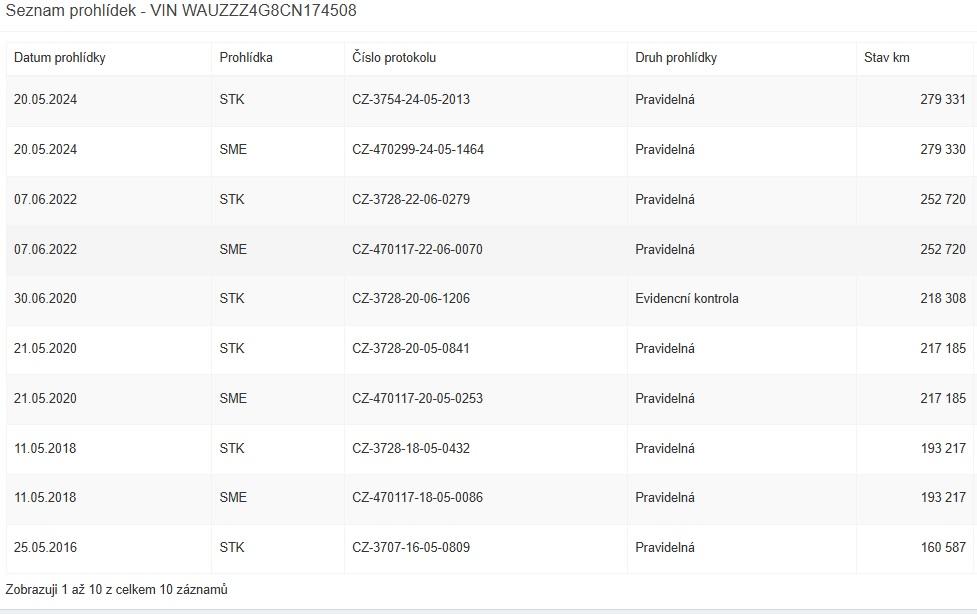Click the Datum prohlídky column header
977x614 pixels.
(59, 58)
